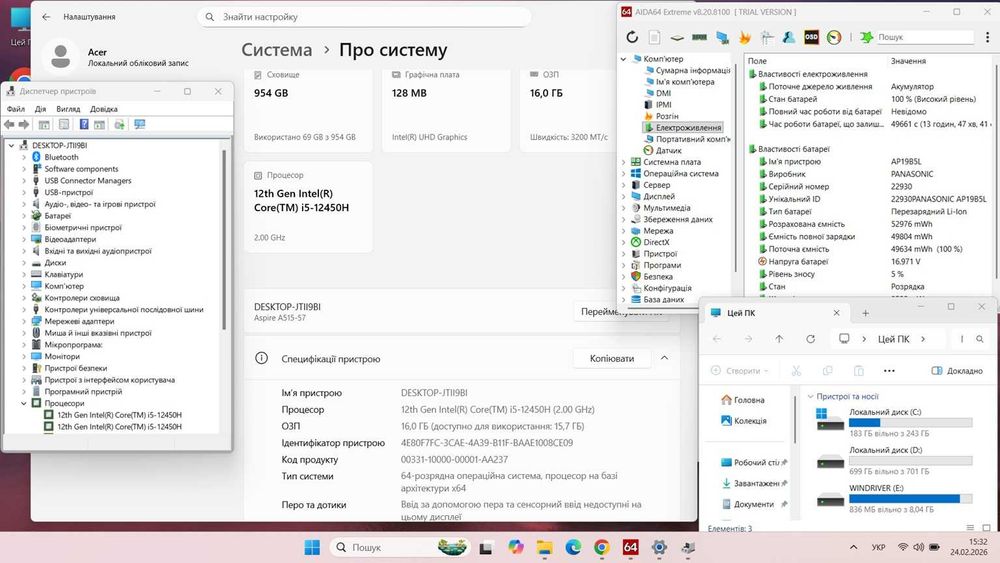This screenshot has height=563, width=1000.
Task: Open the File Explorer three-dot more menu
Action: (889, 370)
